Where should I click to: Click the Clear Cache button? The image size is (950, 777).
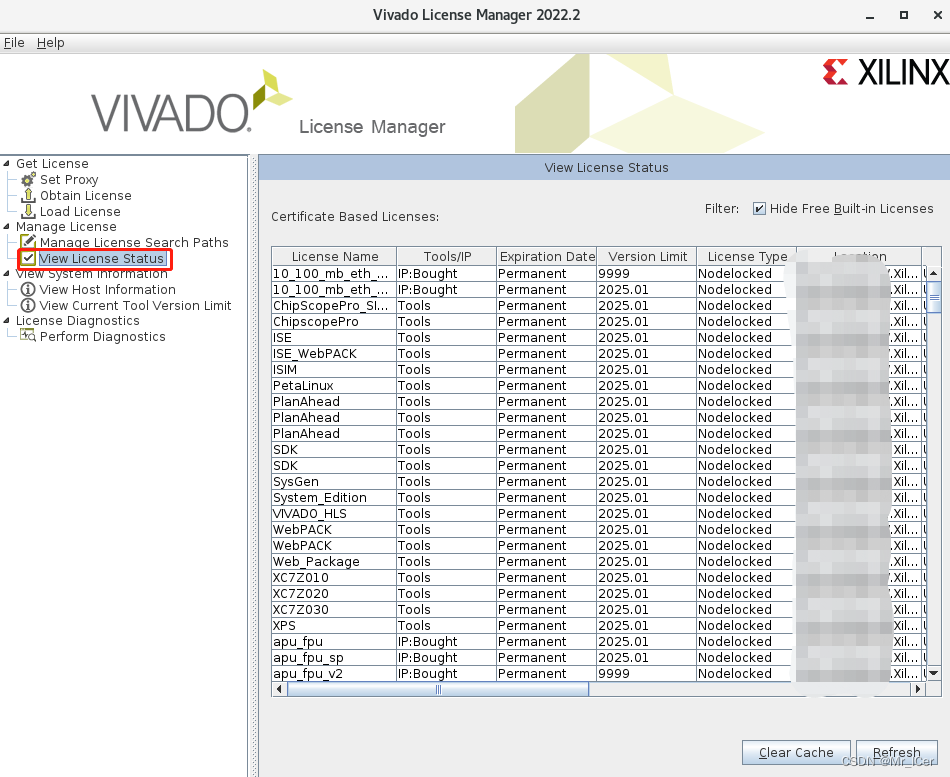796,752
